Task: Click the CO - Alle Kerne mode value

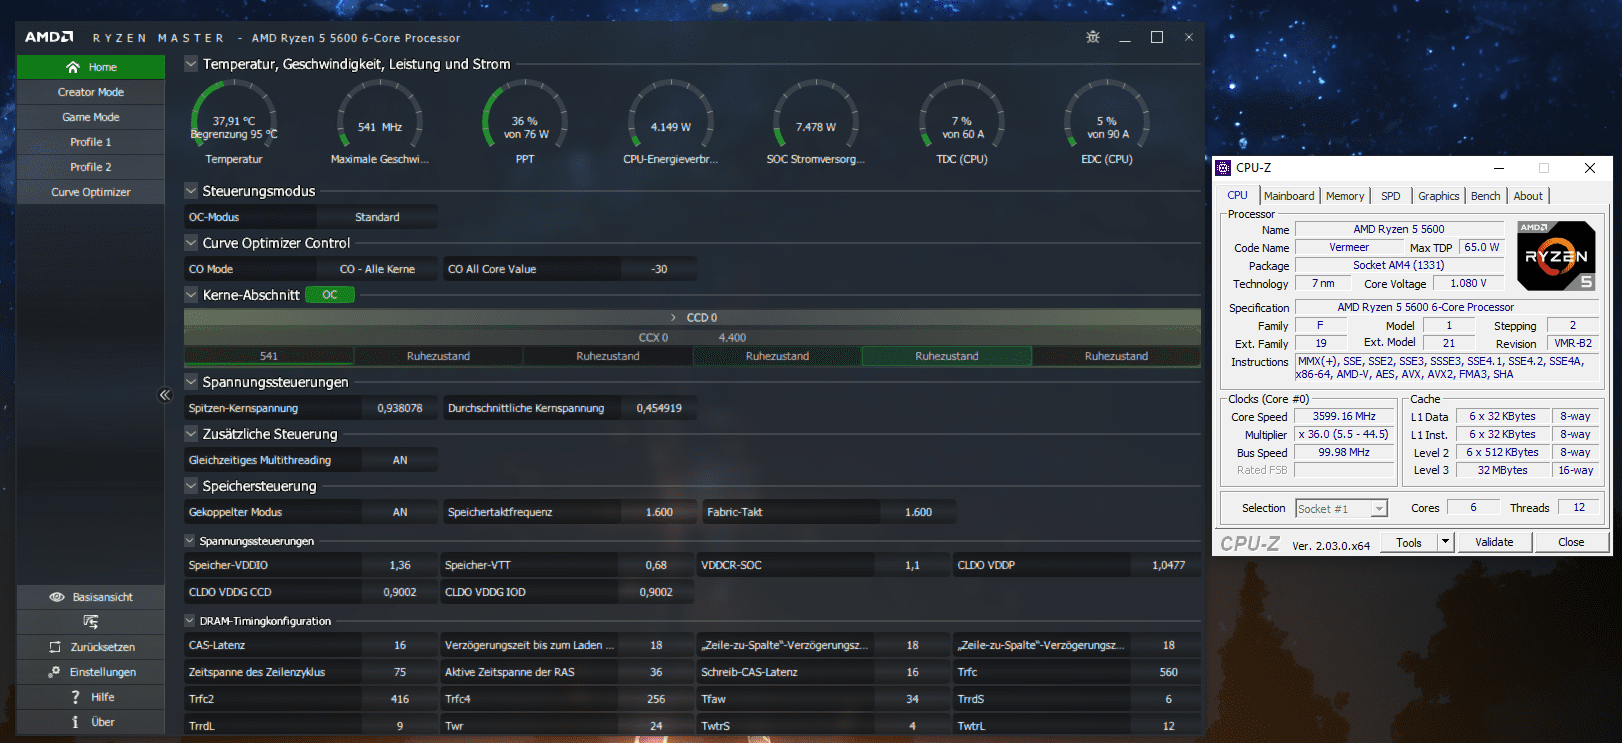Action: pyautogui.click(x=377, y=269)
